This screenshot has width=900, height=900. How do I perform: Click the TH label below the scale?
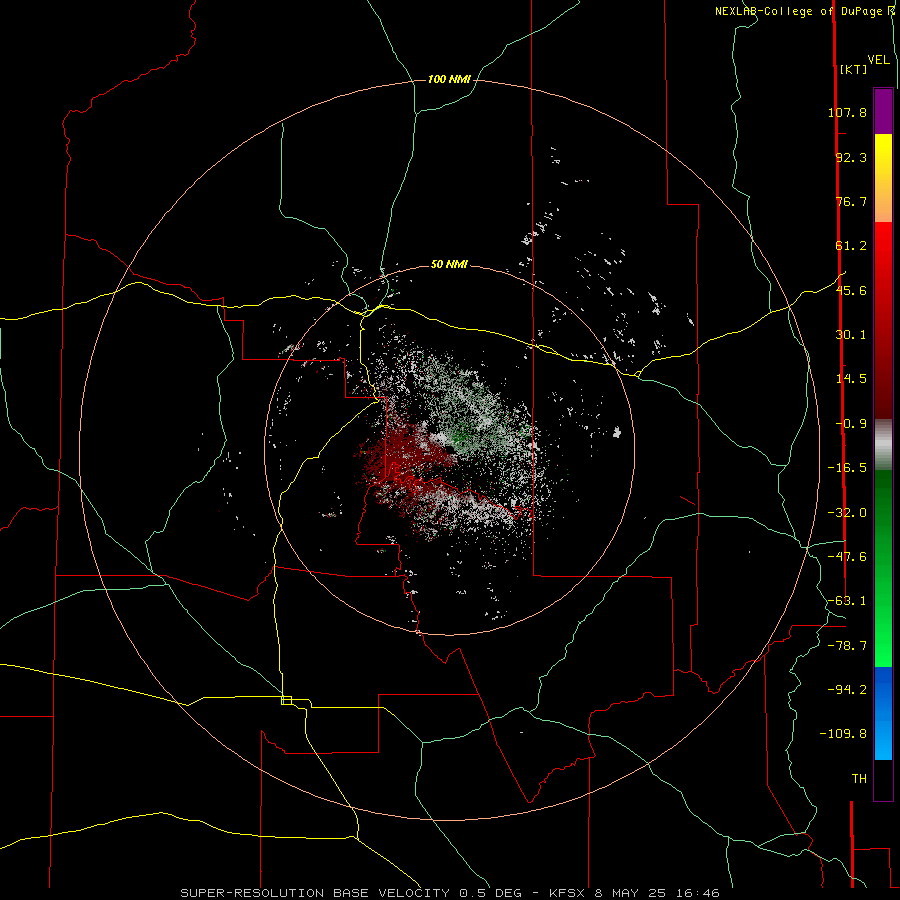pos(859,779)
